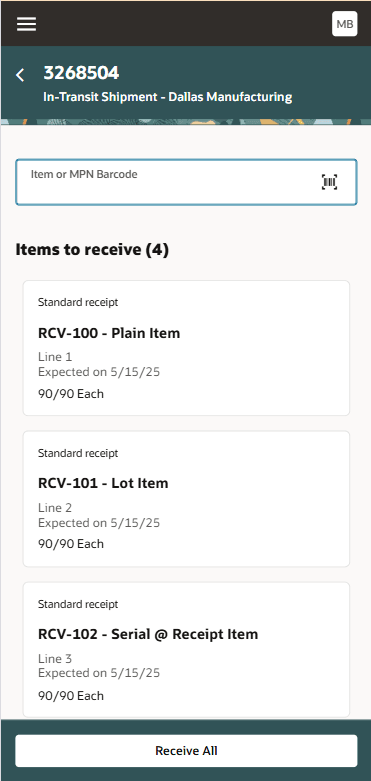Screen dimensions: 371x781
Task: Click Standard receipt label on RCV-100 card
Action: (x=78, y=302)
